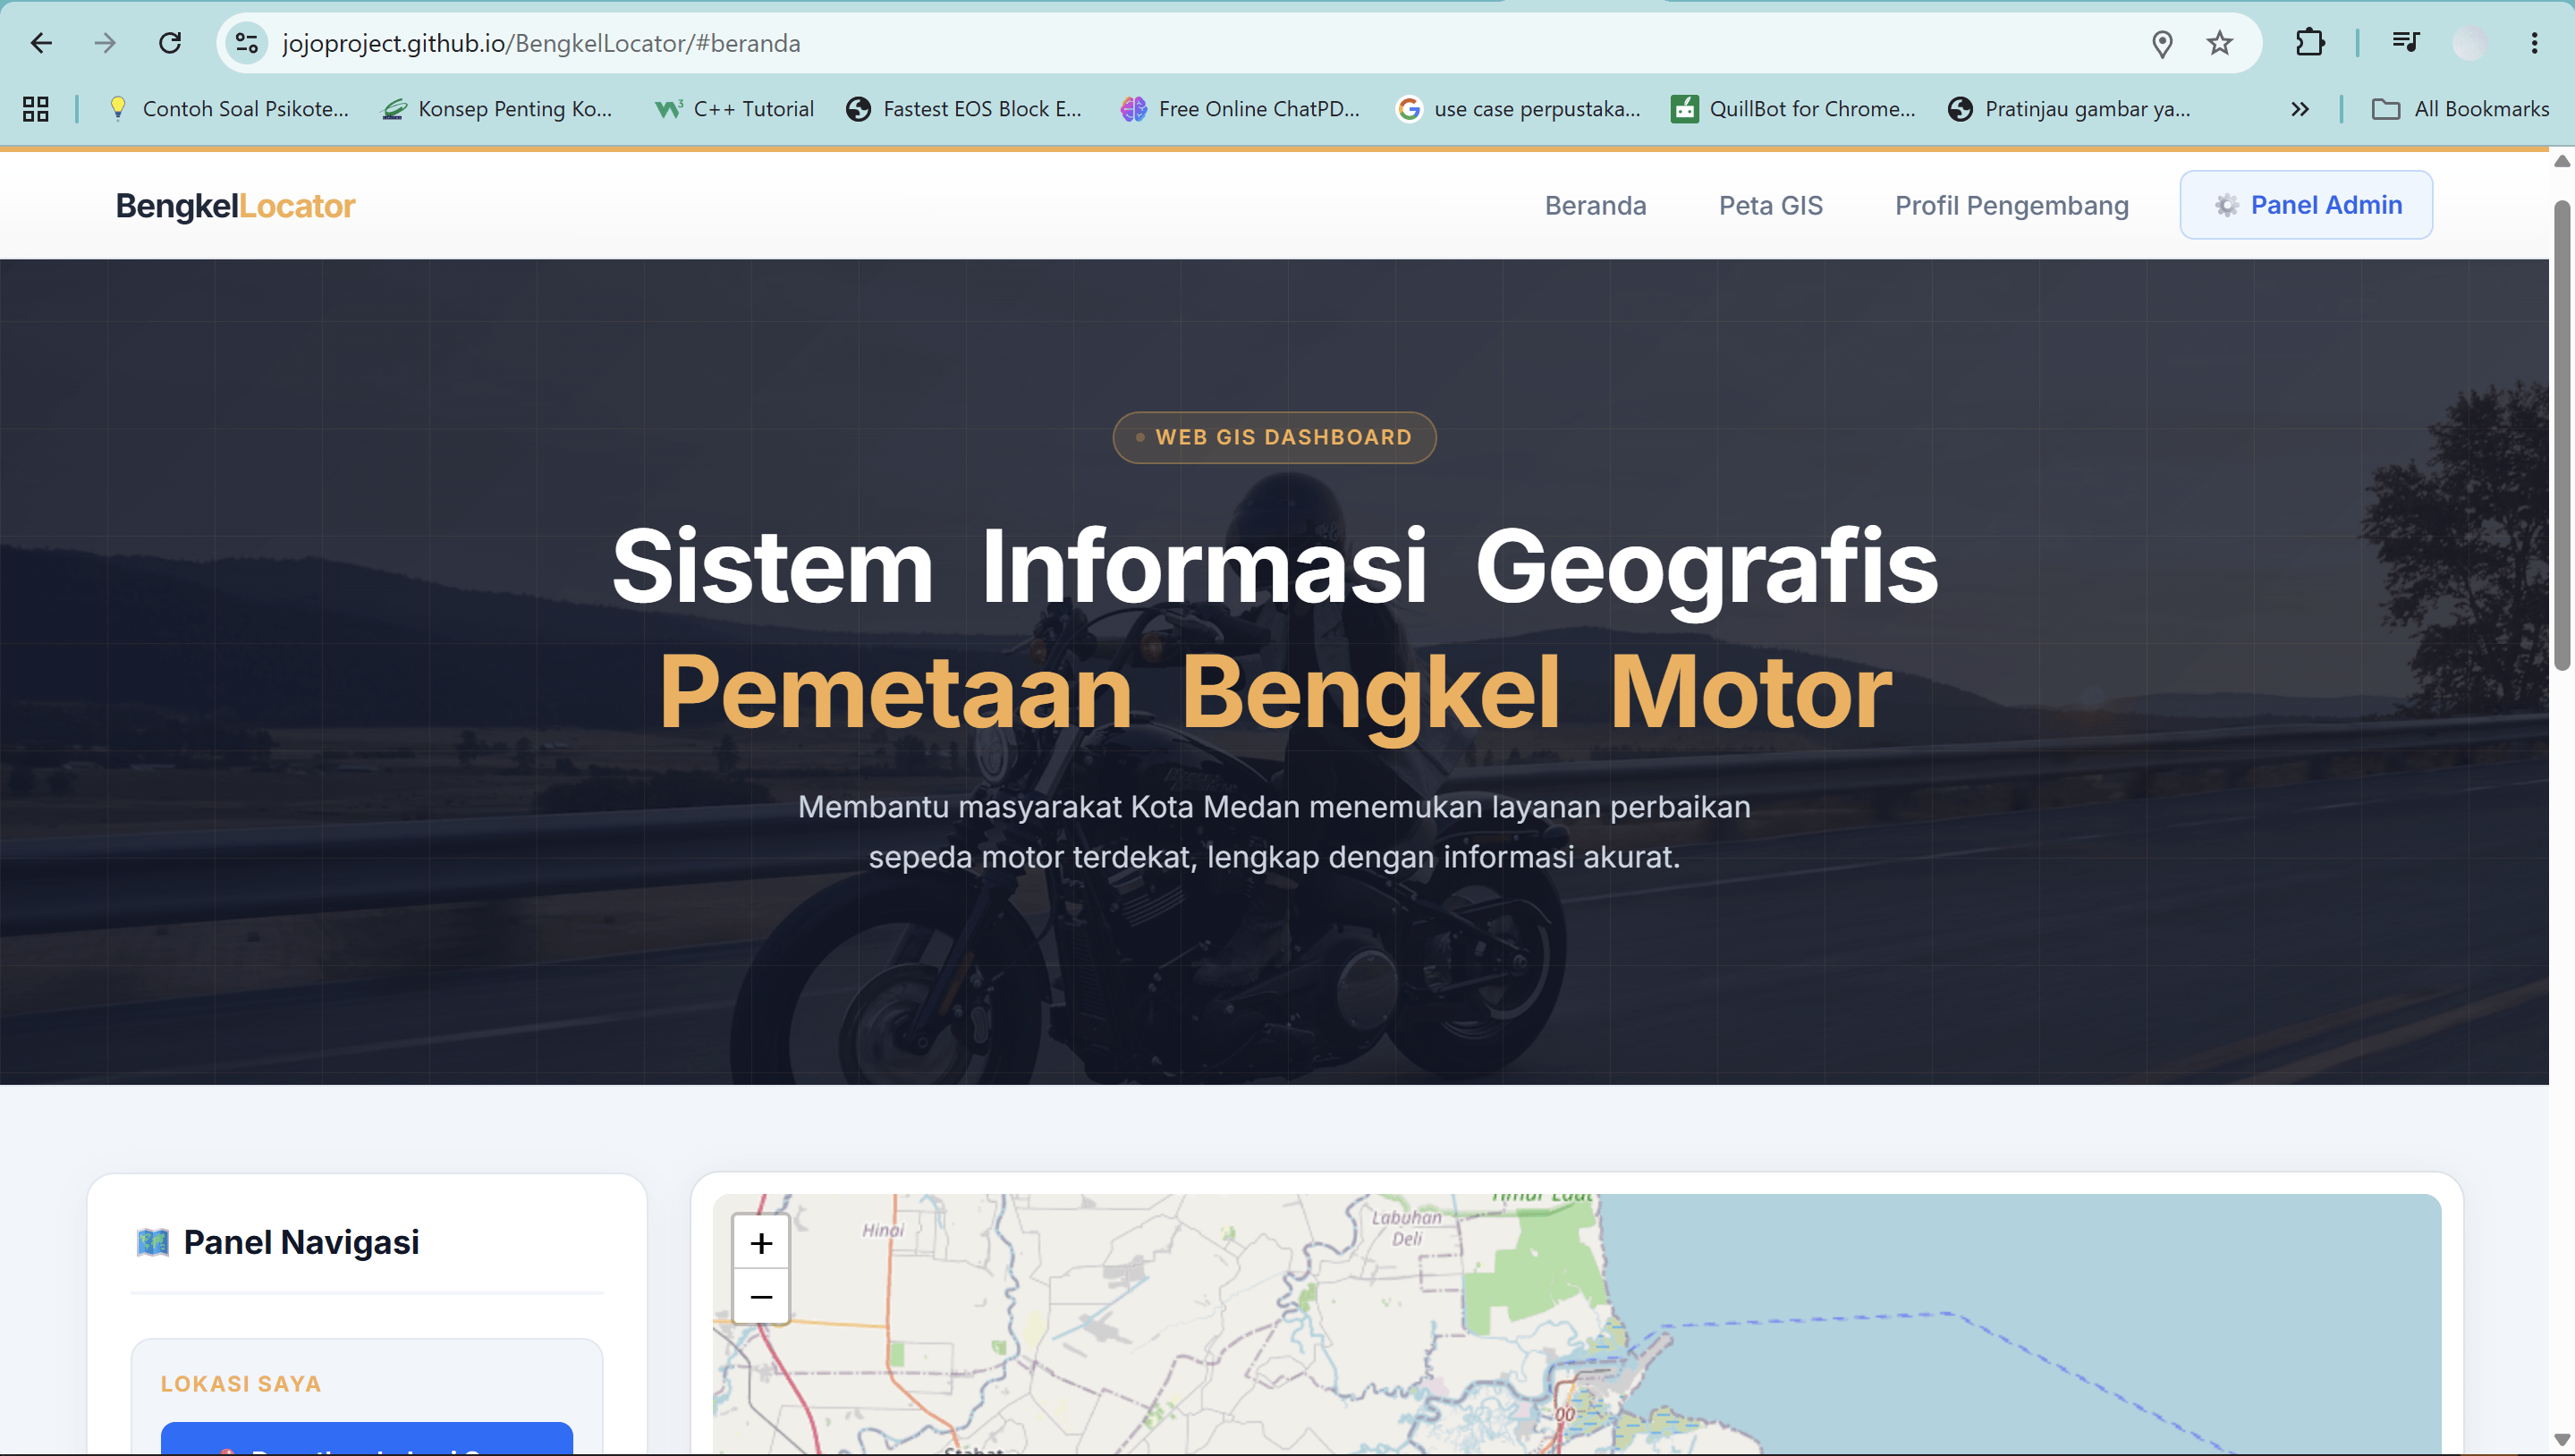The image size is (2575, 1456).
Task: Click the Pemetaan Bengkel Motor heading
Action: (x=1275, y=693)
